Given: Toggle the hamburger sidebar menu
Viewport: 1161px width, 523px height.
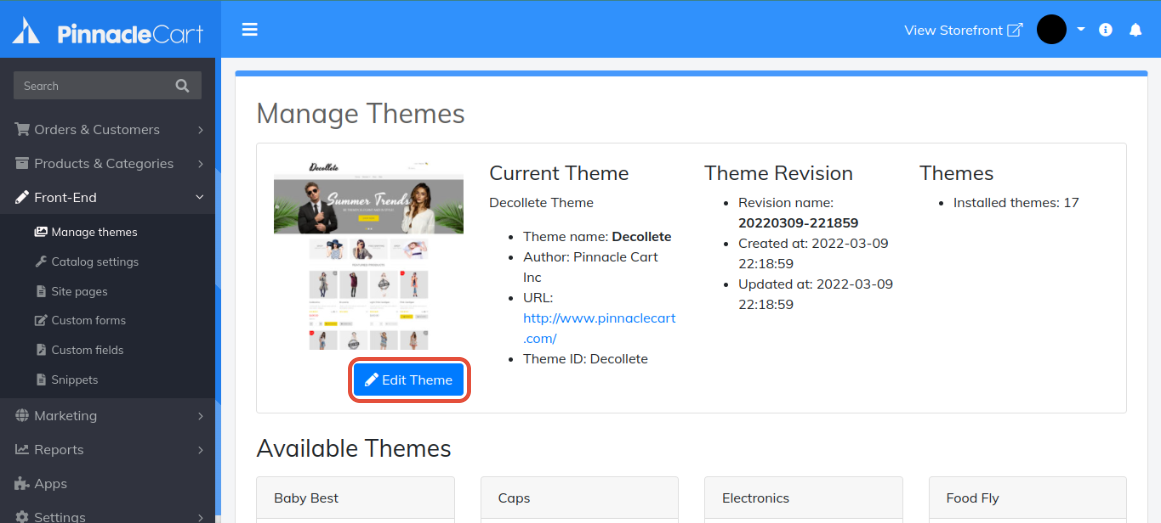Looking at the screenshot, I should pyautogui.click(x=250, y=30).
